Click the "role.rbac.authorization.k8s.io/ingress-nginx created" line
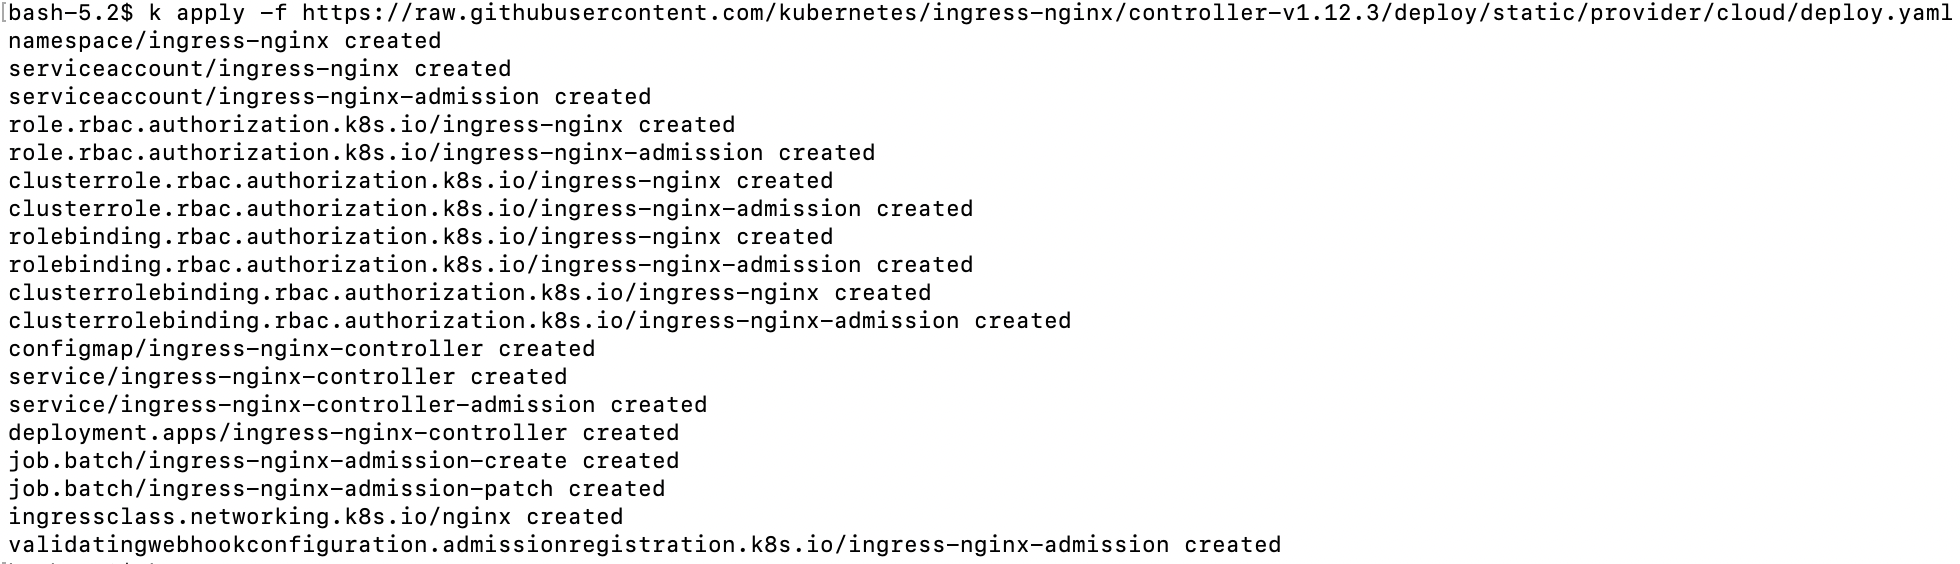Screen dimensions: 1960x564 pos(371,125)
